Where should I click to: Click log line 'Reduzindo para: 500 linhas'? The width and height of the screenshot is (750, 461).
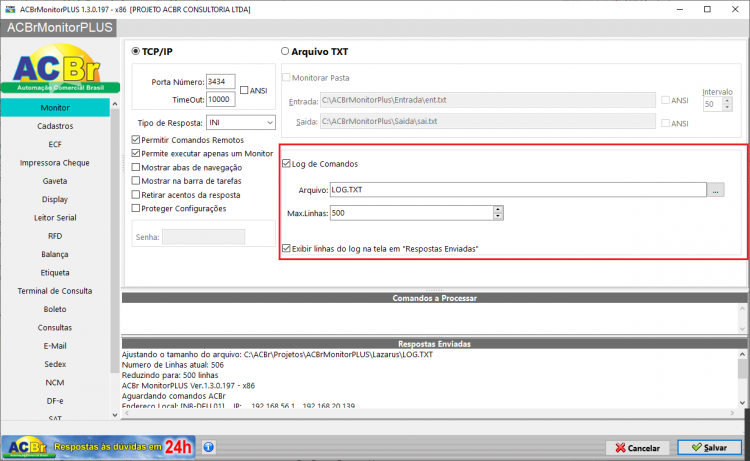170,375
